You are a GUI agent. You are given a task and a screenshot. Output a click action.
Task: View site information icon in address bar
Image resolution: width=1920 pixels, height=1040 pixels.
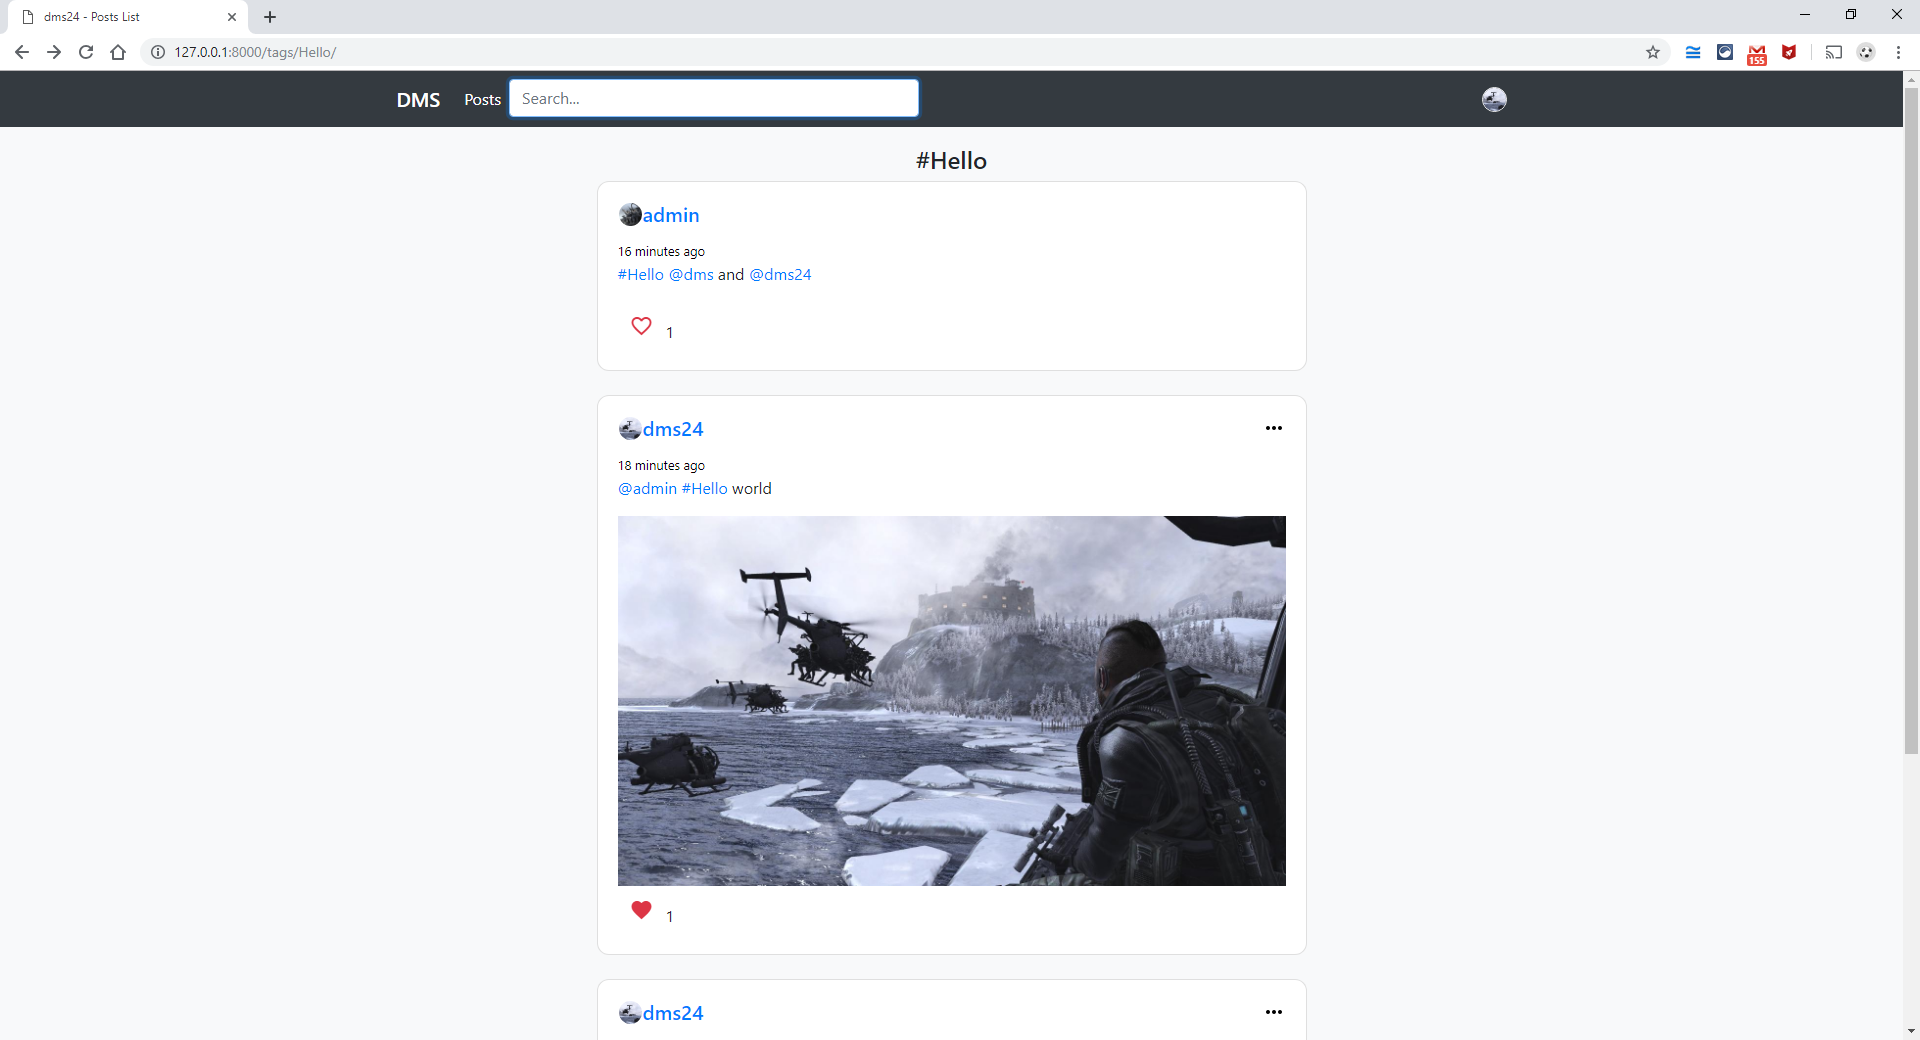click(x=158, y=52)
